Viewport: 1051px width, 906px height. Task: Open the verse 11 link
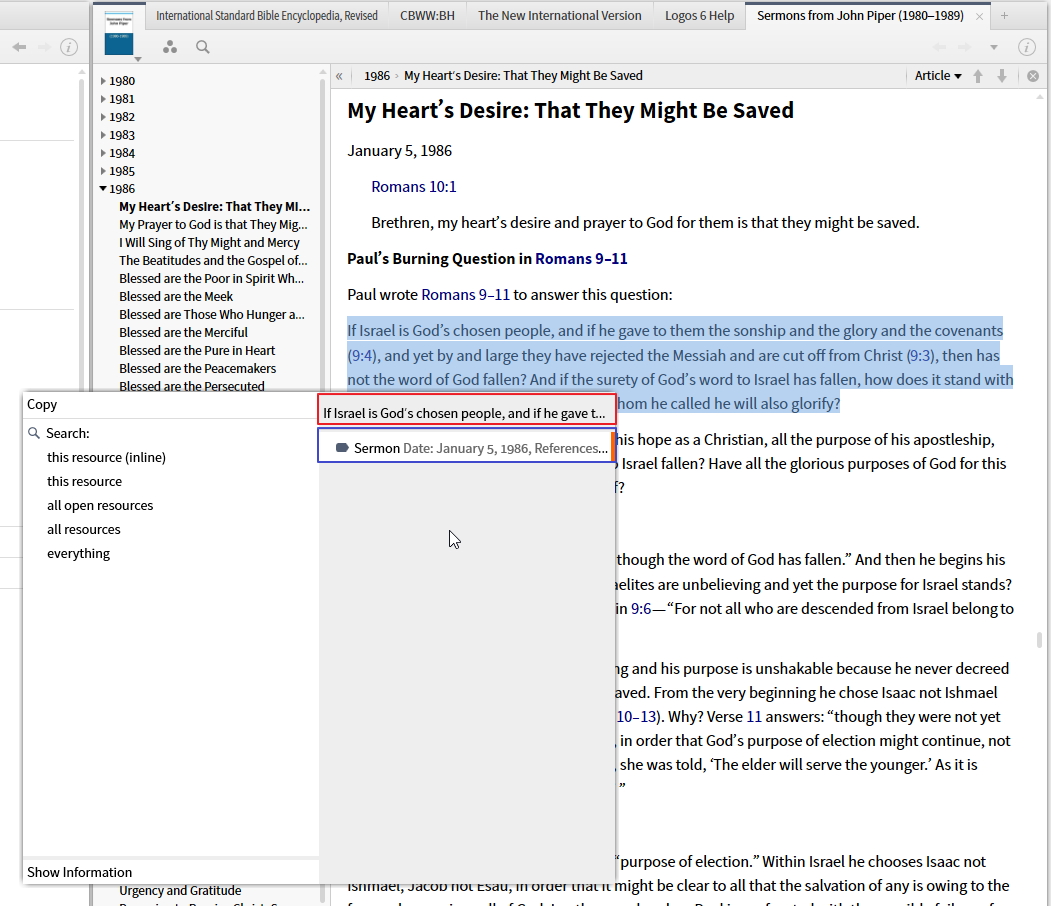click(754, 716)
